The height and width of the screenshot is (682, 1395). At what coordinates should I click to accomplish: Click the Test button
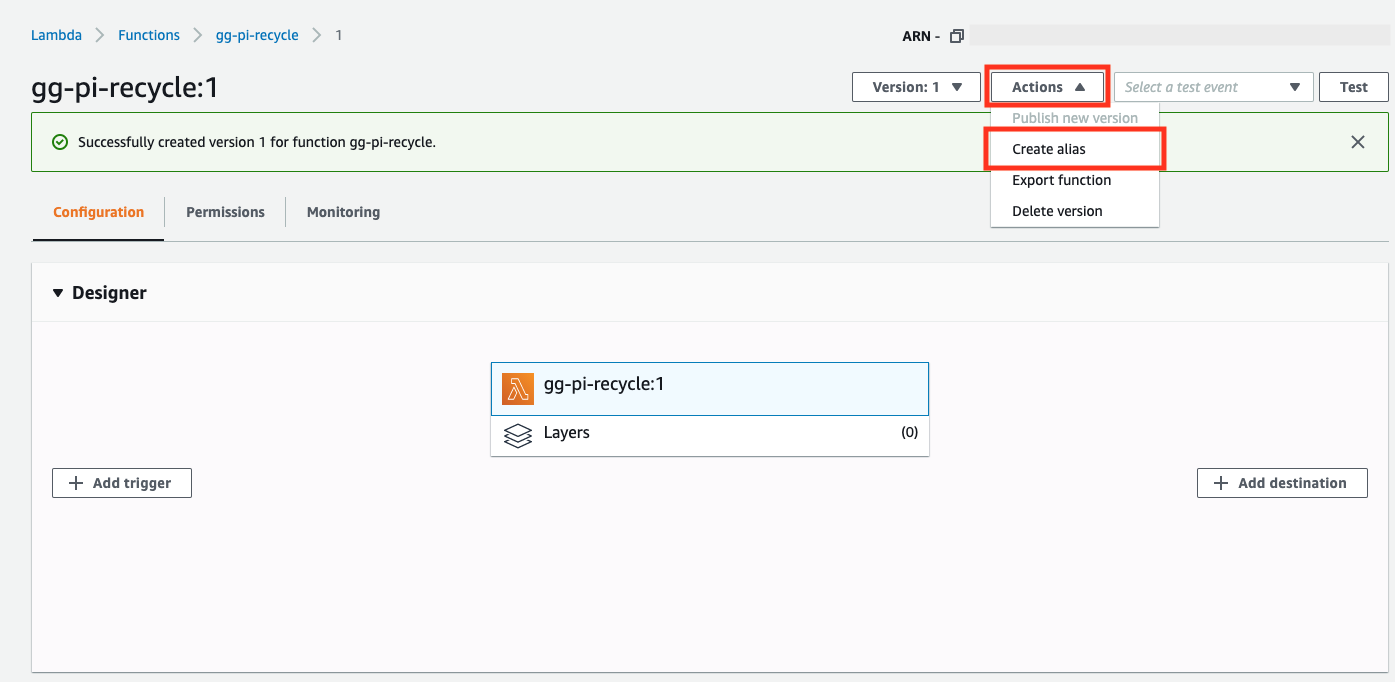point(1354,87)
